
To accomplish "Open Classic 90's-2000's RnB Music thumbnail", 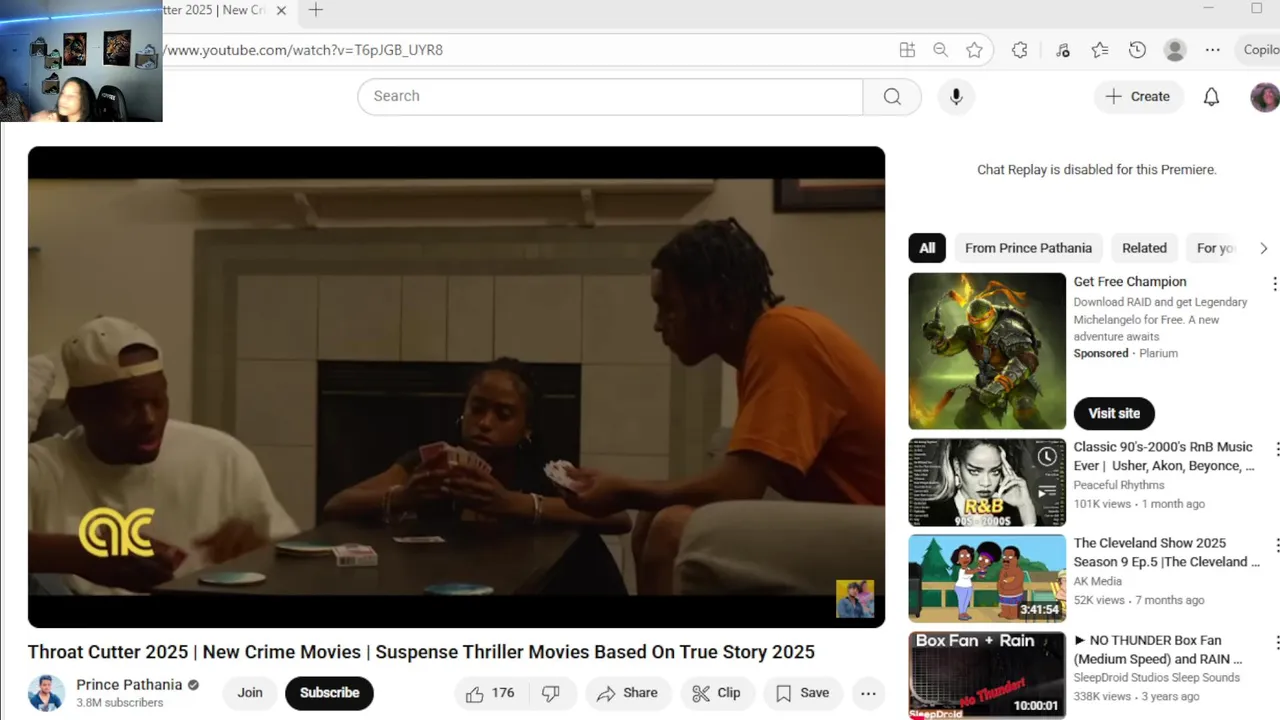I will point(987,482).
